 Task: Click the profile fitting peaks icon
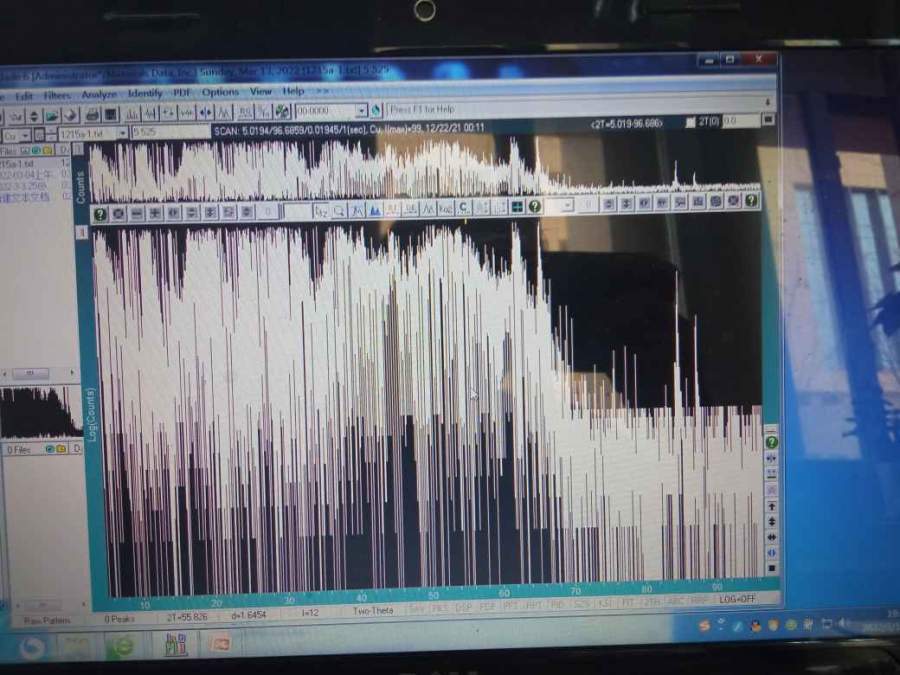(224, 112)
